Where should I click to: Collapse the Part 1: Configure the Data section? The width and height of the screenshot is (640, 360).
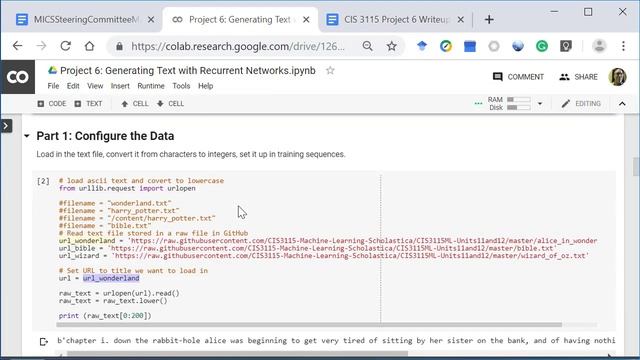(x=27, y=136)
